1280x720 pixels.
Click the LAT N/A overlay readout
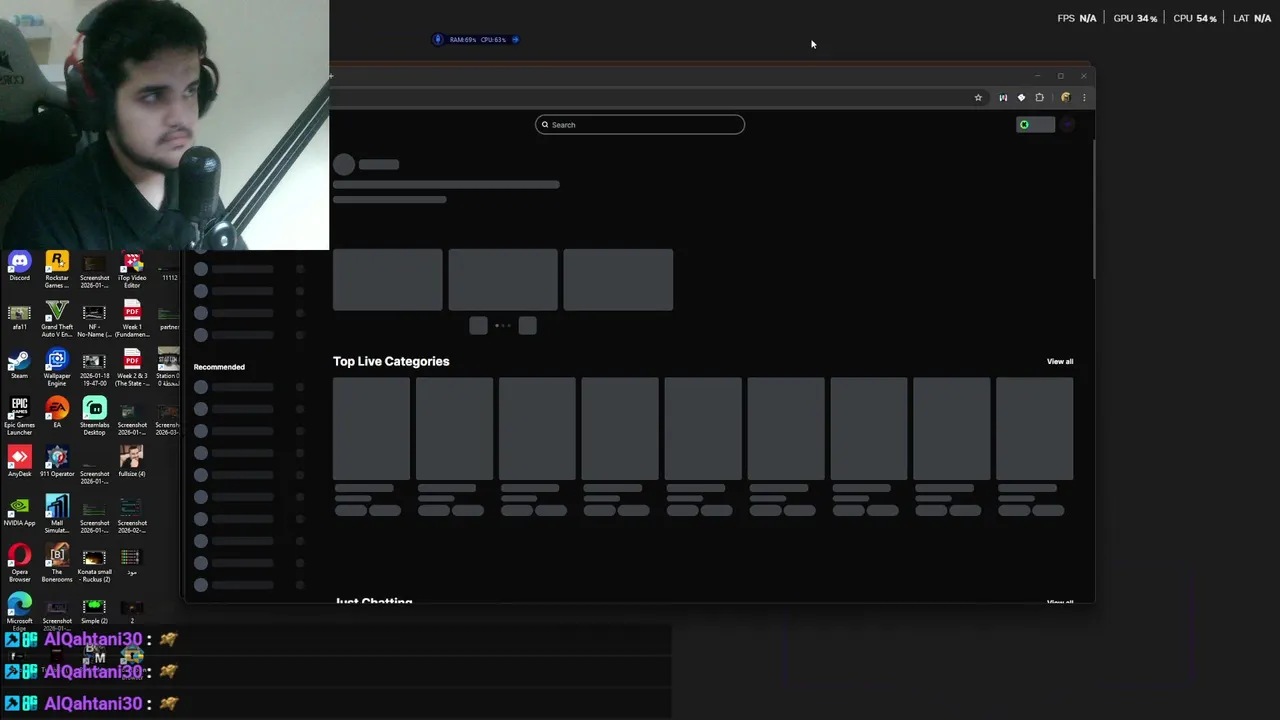click(1252, 19)
